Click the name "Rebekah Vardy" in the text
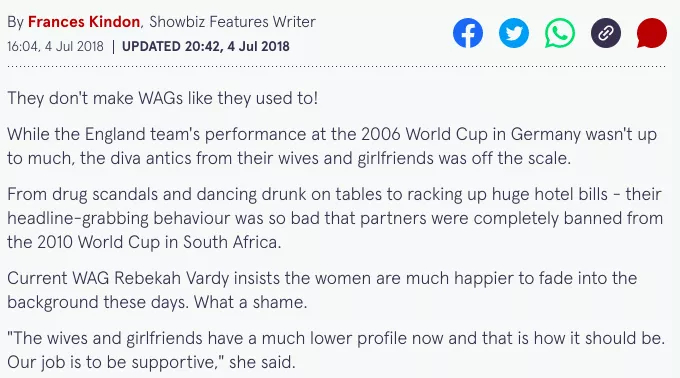The image size is (680, 378). [x=171, y=278]
